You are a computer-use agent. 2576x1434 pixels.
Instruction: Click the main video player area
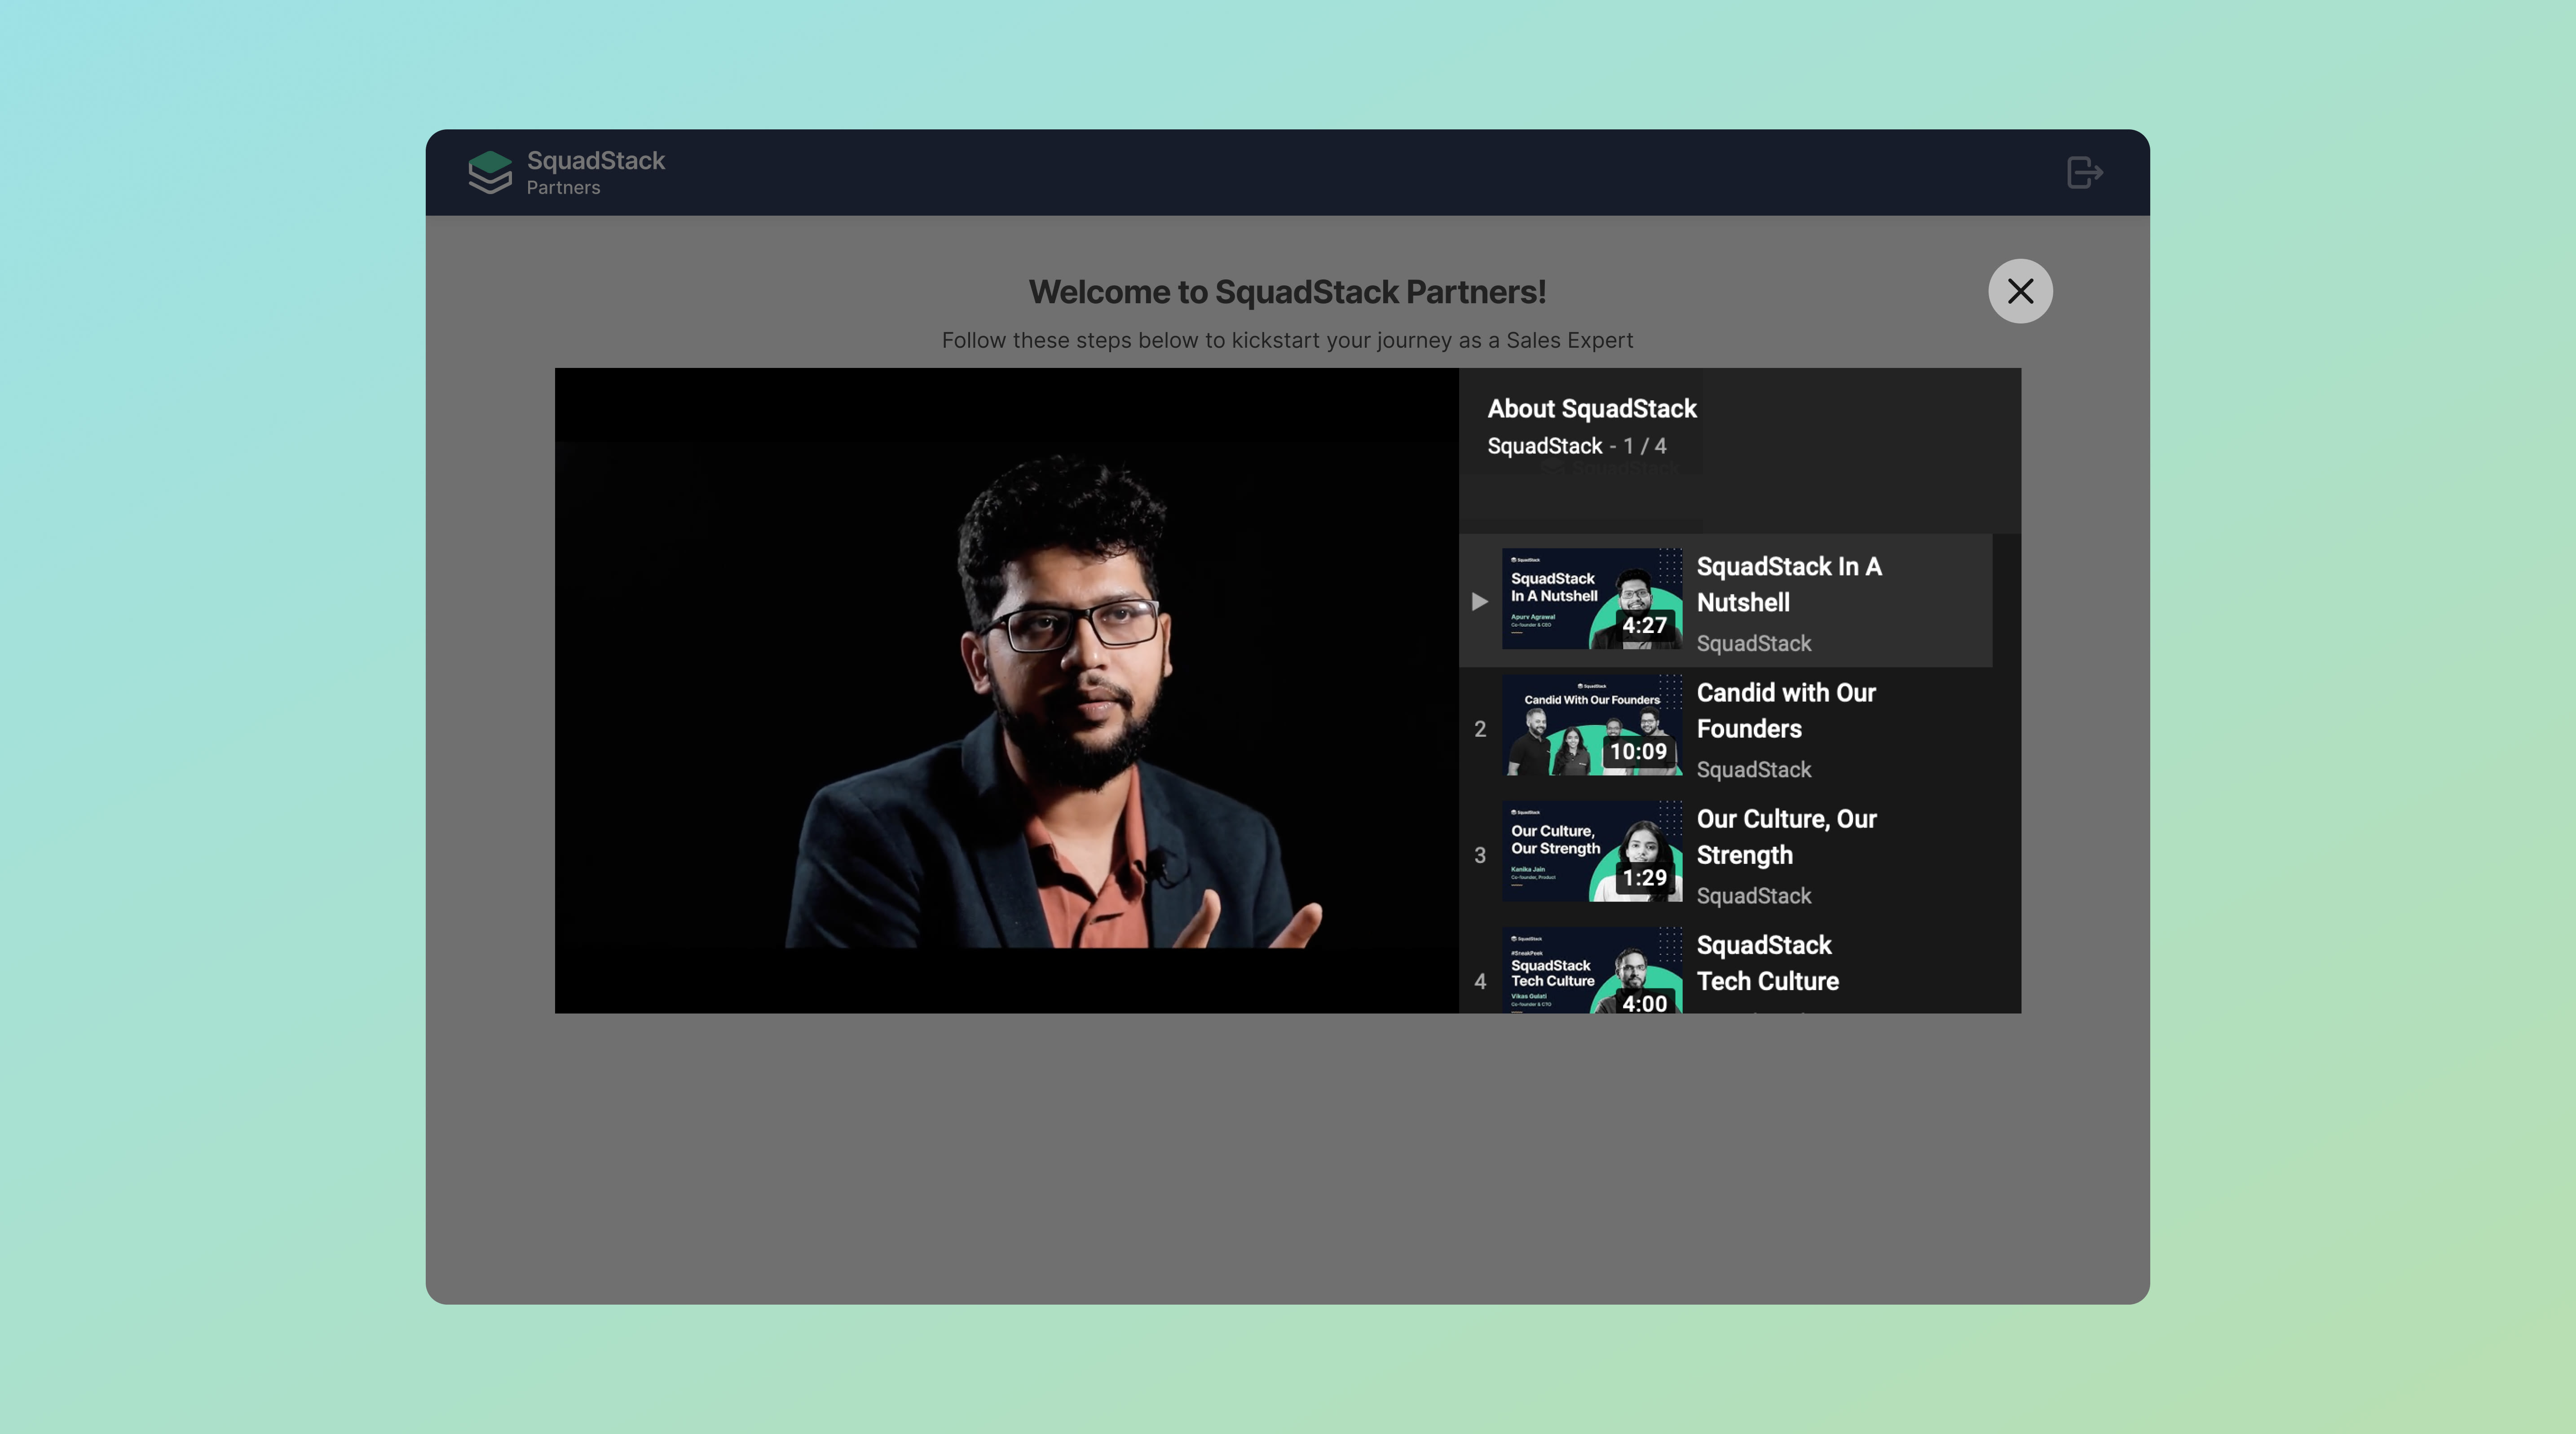pos(1007,690)
